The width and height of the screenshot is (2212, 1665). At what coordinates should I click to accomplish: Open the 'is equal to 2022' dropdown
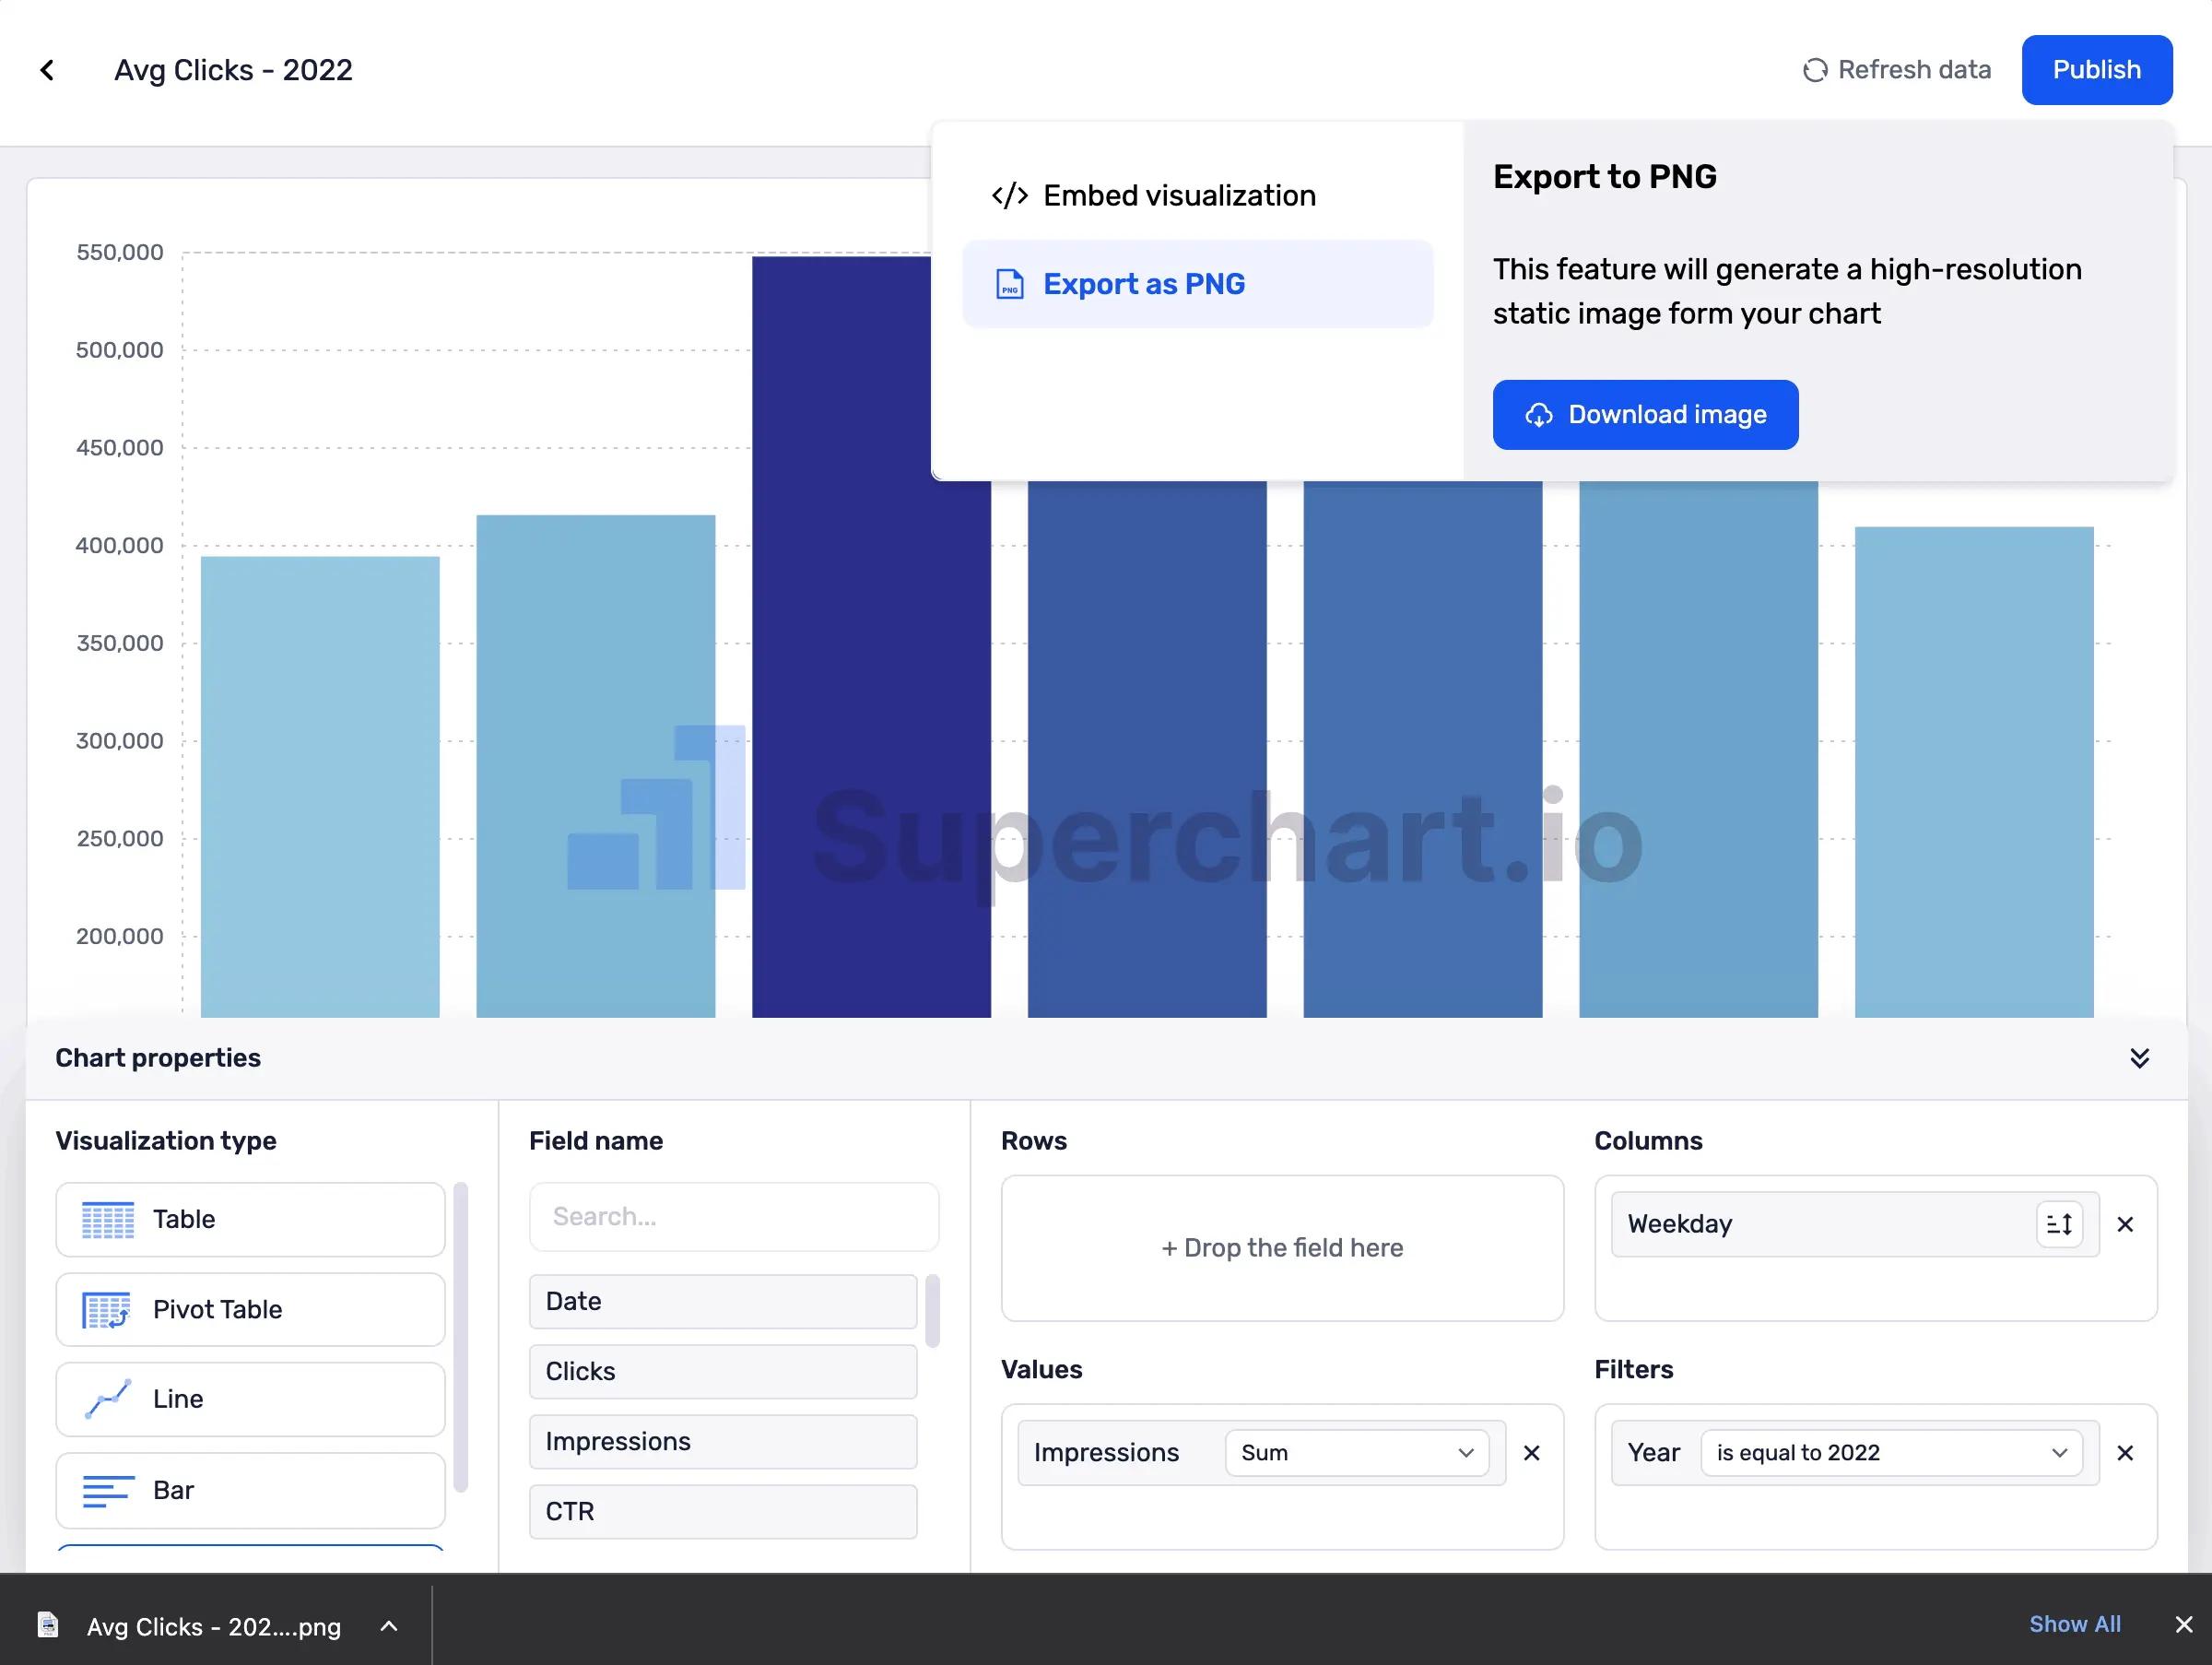coord(1890,1453)
